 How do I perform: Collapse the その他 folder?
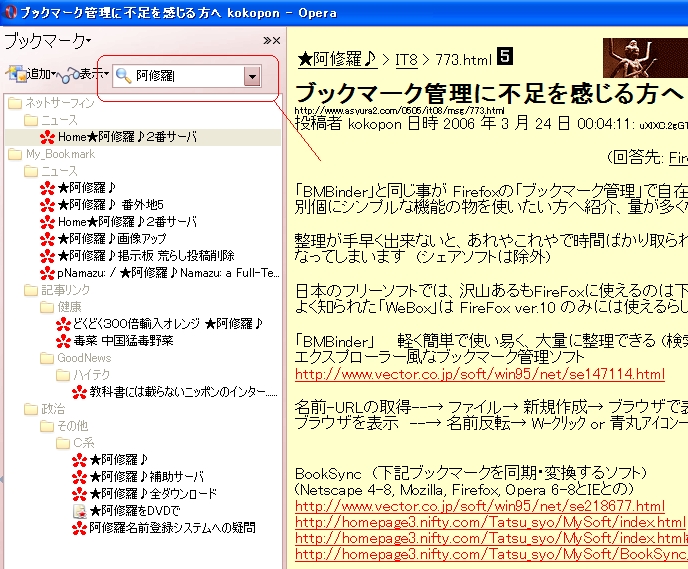tap(47, 426)
